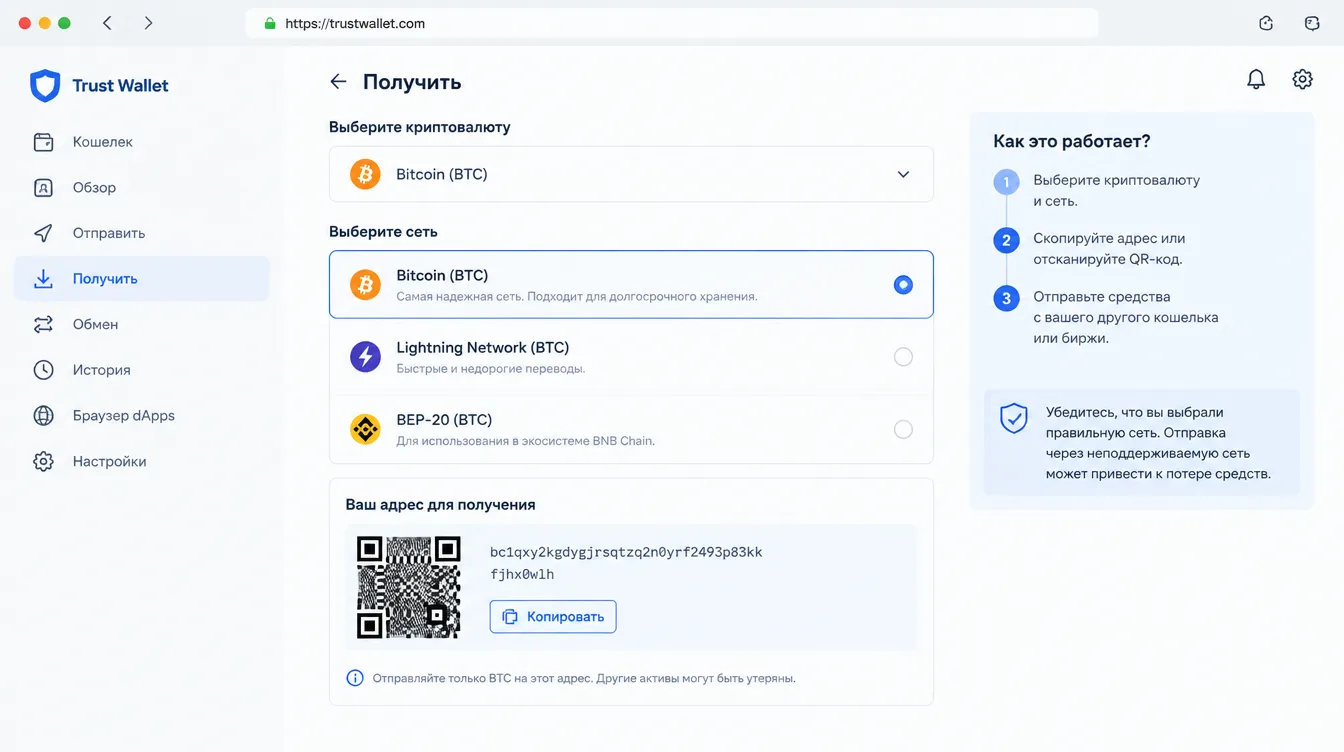Click the QR code image
Image resolution: width=1344 pixels, height=752 pixels.
pos(409,587)
